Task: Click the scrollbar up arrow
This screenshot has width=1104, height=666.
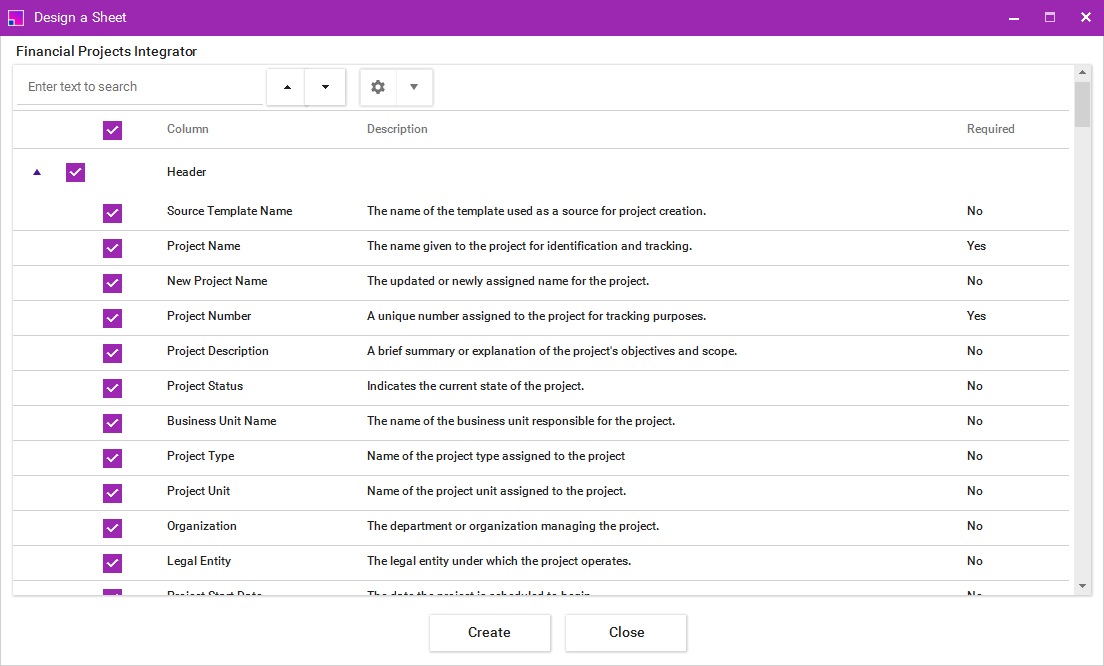Action: [1082, 72]
